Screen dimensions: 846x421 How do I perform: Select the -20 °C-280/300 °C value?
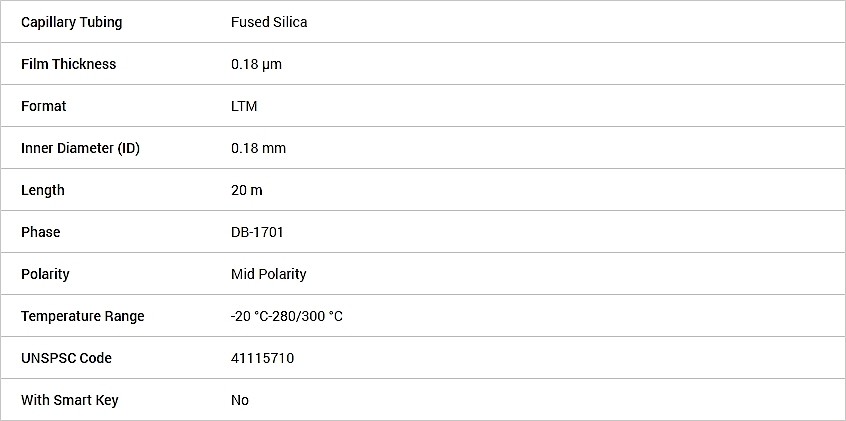(x=286, y=316)
